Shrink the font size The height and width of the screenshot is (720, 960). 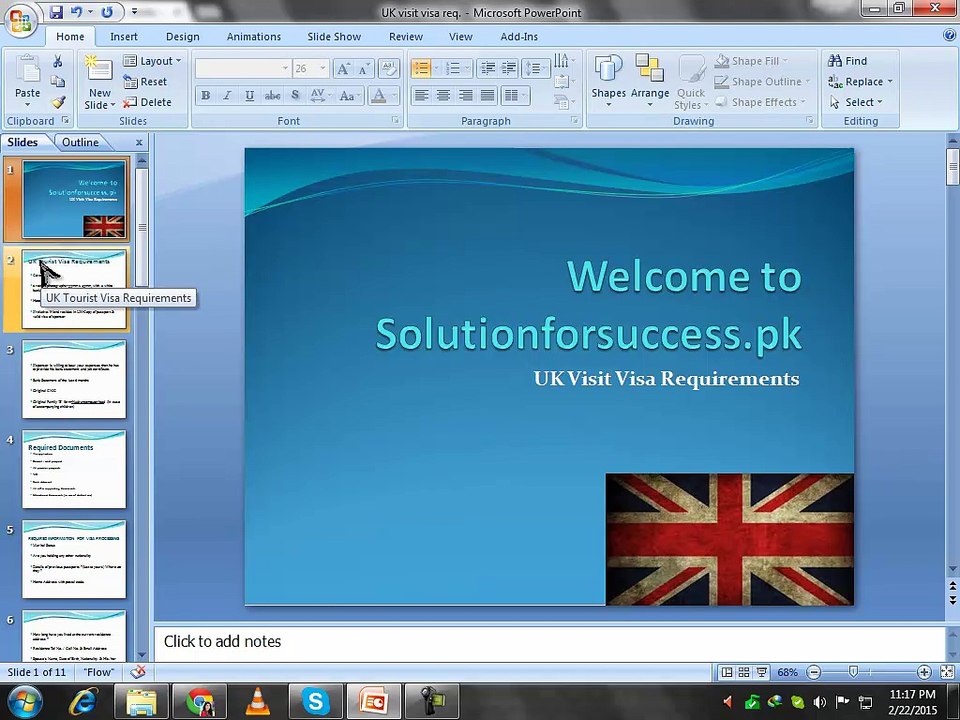tap(363, 69)
